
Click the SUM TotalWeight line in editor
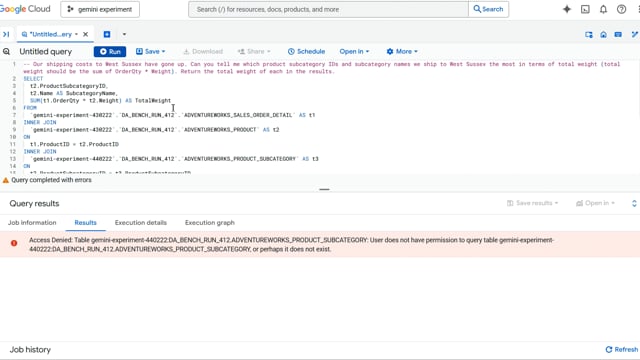[100, 100]
